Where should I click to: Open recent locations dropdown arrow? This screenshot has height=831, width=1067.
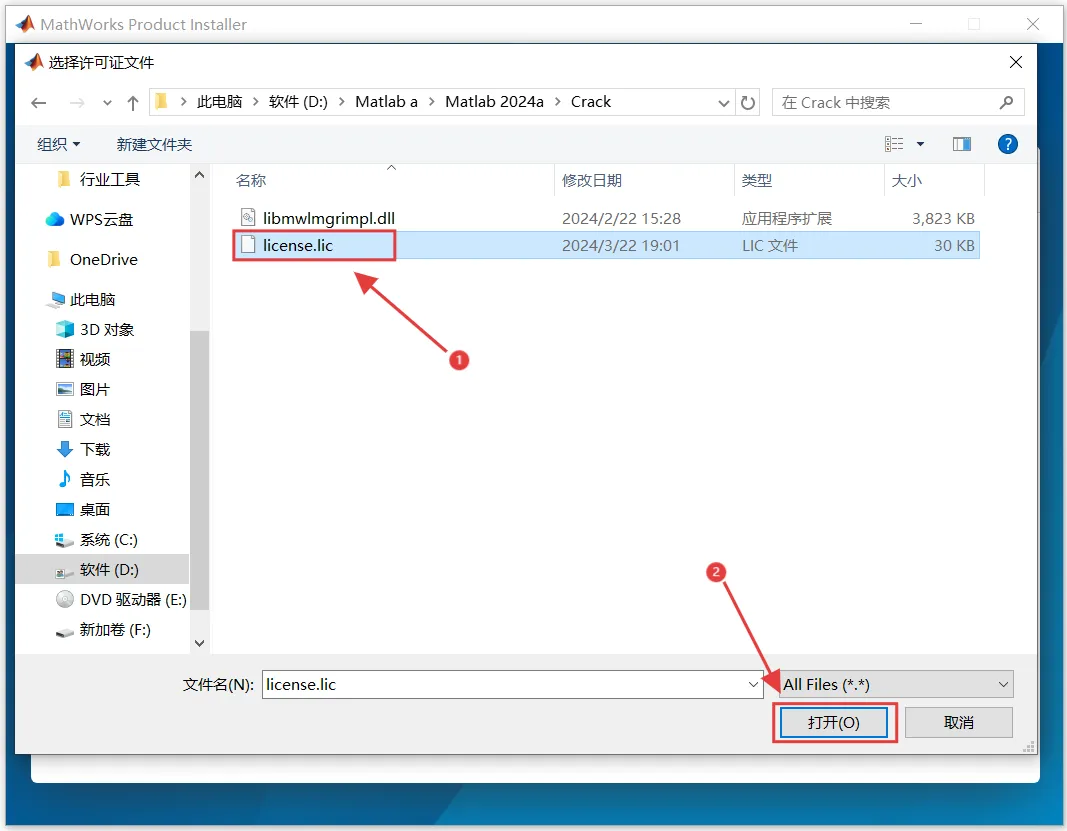[107, 103]
